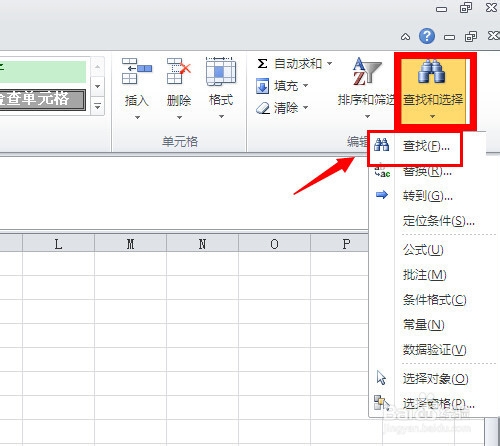
Task: Expand the 插入 dropdown arrow
Action: point(137,117)
